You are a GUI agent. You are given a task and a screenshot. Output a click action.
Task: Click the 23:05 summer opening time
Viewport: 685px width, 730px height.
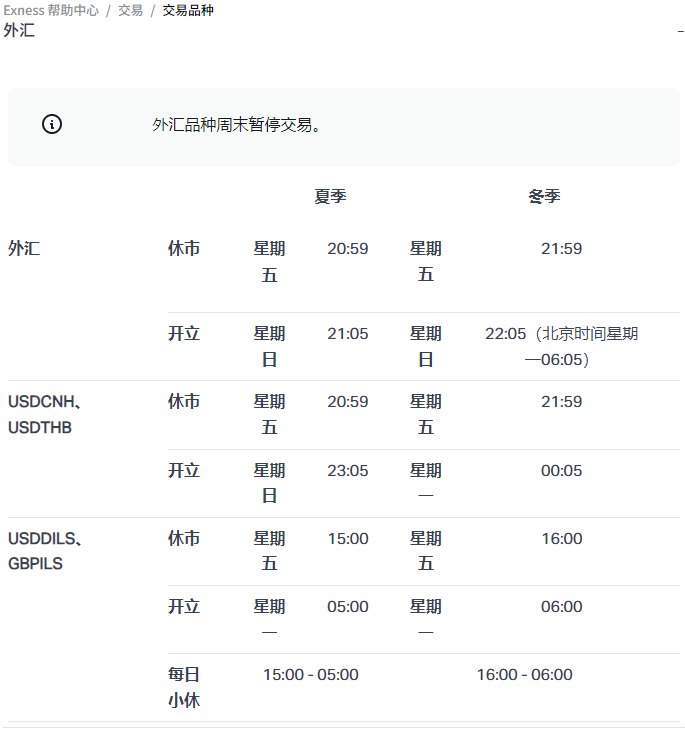tap(347, 470)
